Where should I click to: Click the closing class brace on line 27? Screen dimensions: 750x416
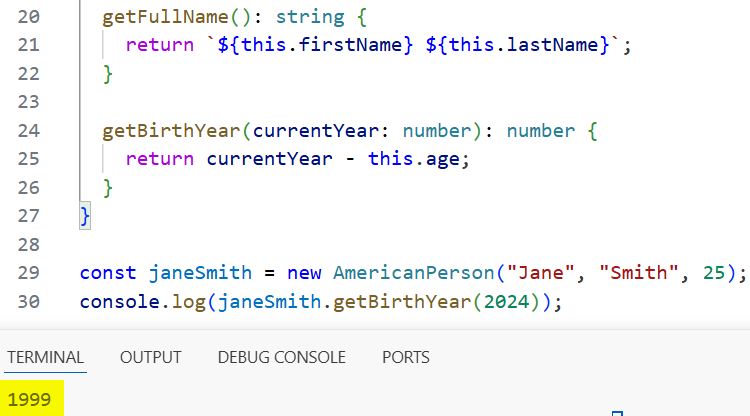[x=85, y=216]
